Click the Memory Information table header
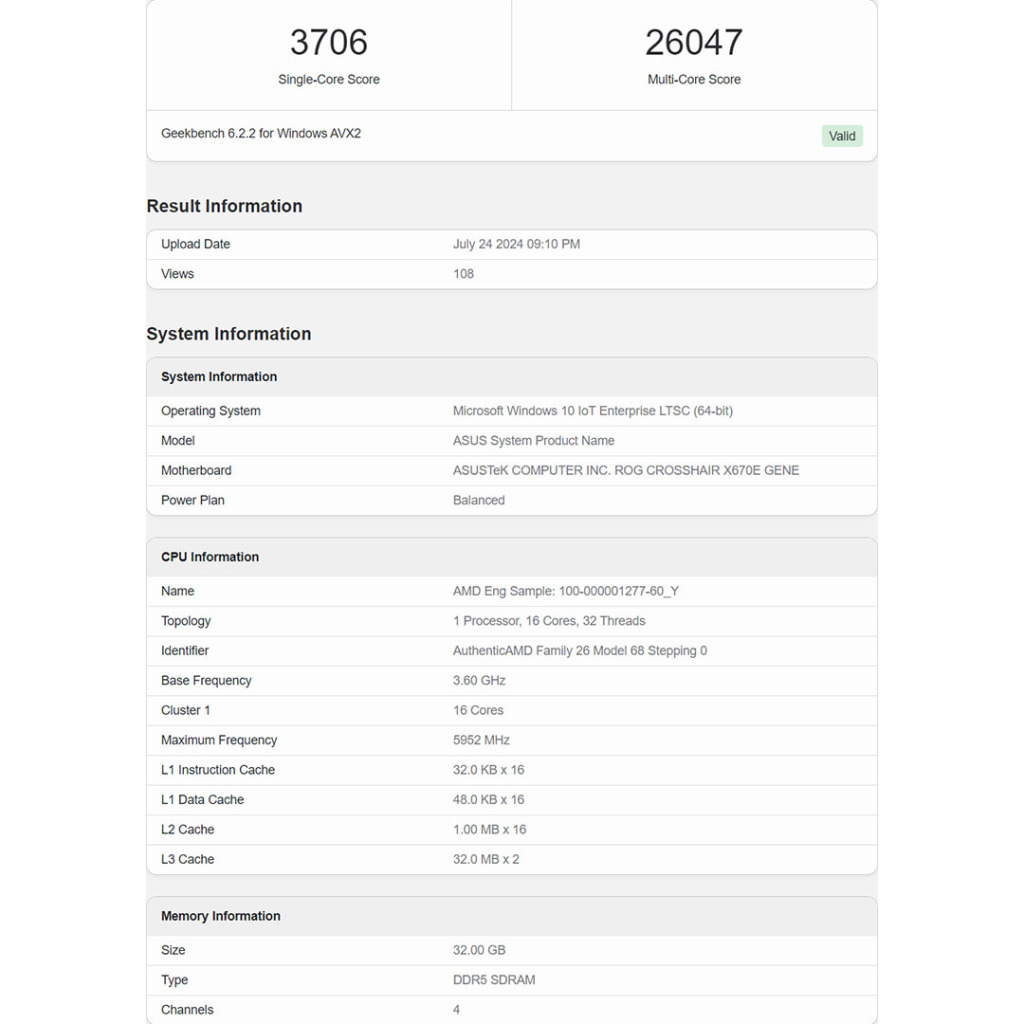The image size is (1024, 1024). coord(221,916)
